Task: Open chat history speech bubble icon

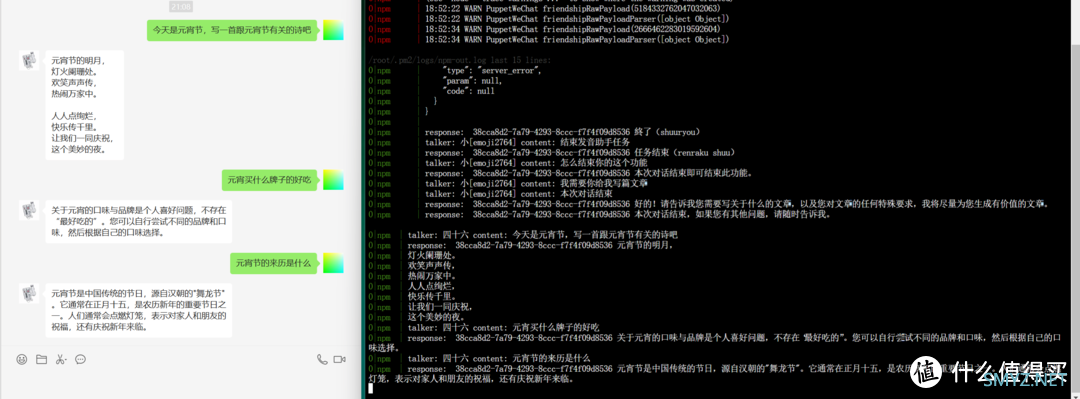Action: coord(80,359)
